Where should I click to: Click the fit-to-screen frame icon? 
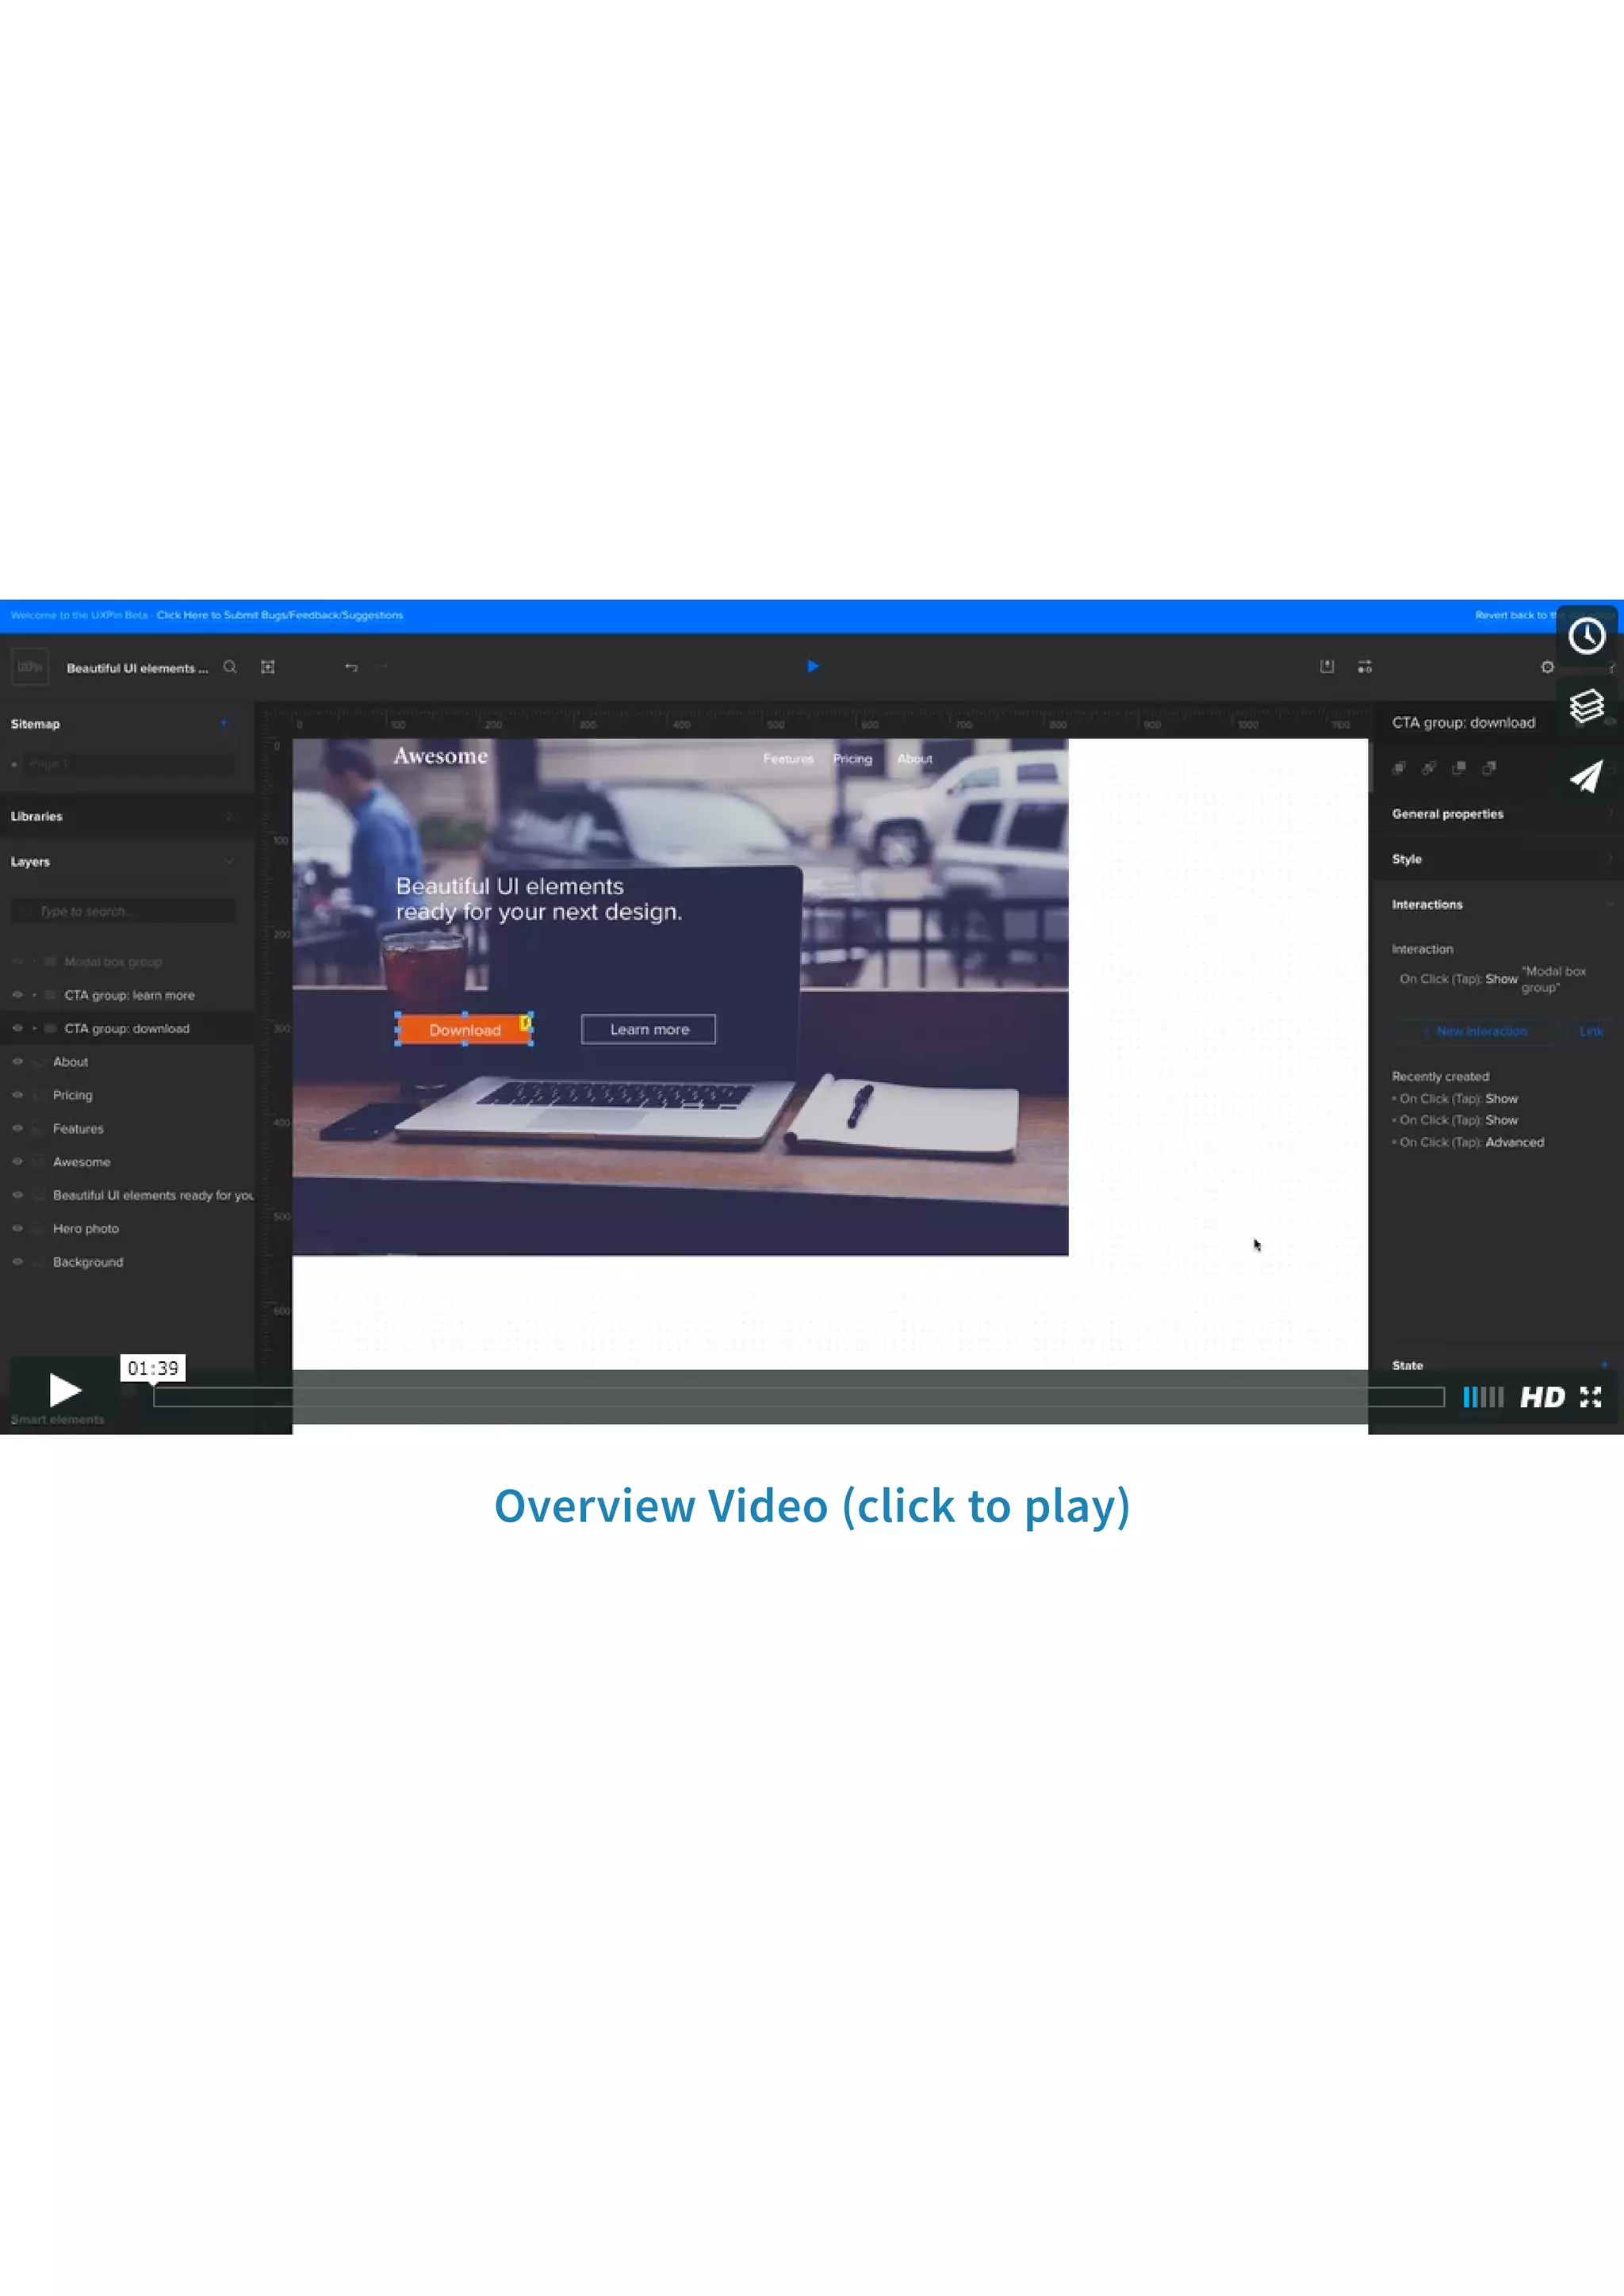(x=268, y=667)
